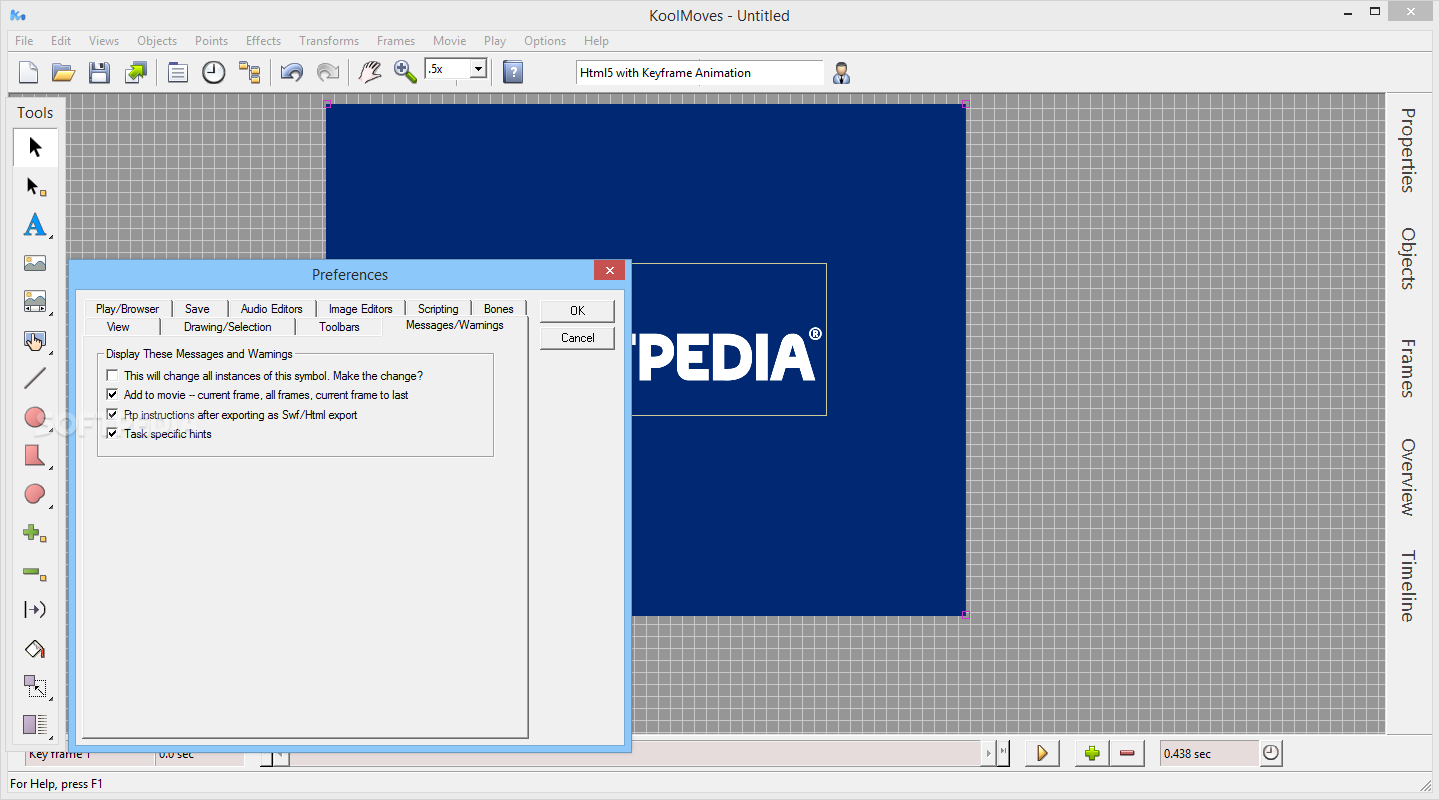The height and width of the screenshot is (800, 1440).
Task: Click the grayed redo arrow icon
Action: tap(327, 72)
